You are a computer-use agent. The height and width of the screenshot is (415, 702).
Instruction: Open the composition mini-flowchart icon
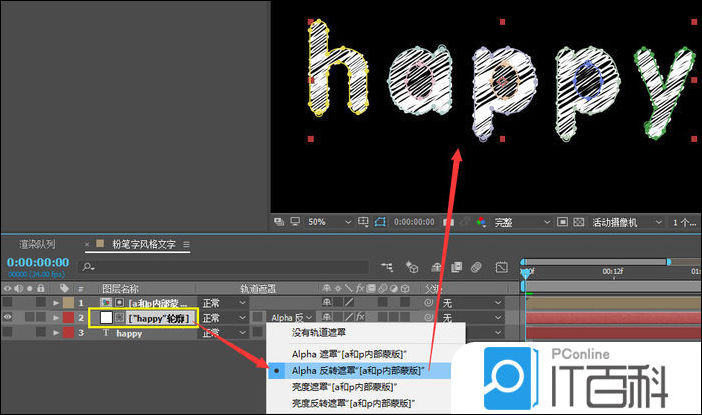pyautogui.click(x=386, y=267)
